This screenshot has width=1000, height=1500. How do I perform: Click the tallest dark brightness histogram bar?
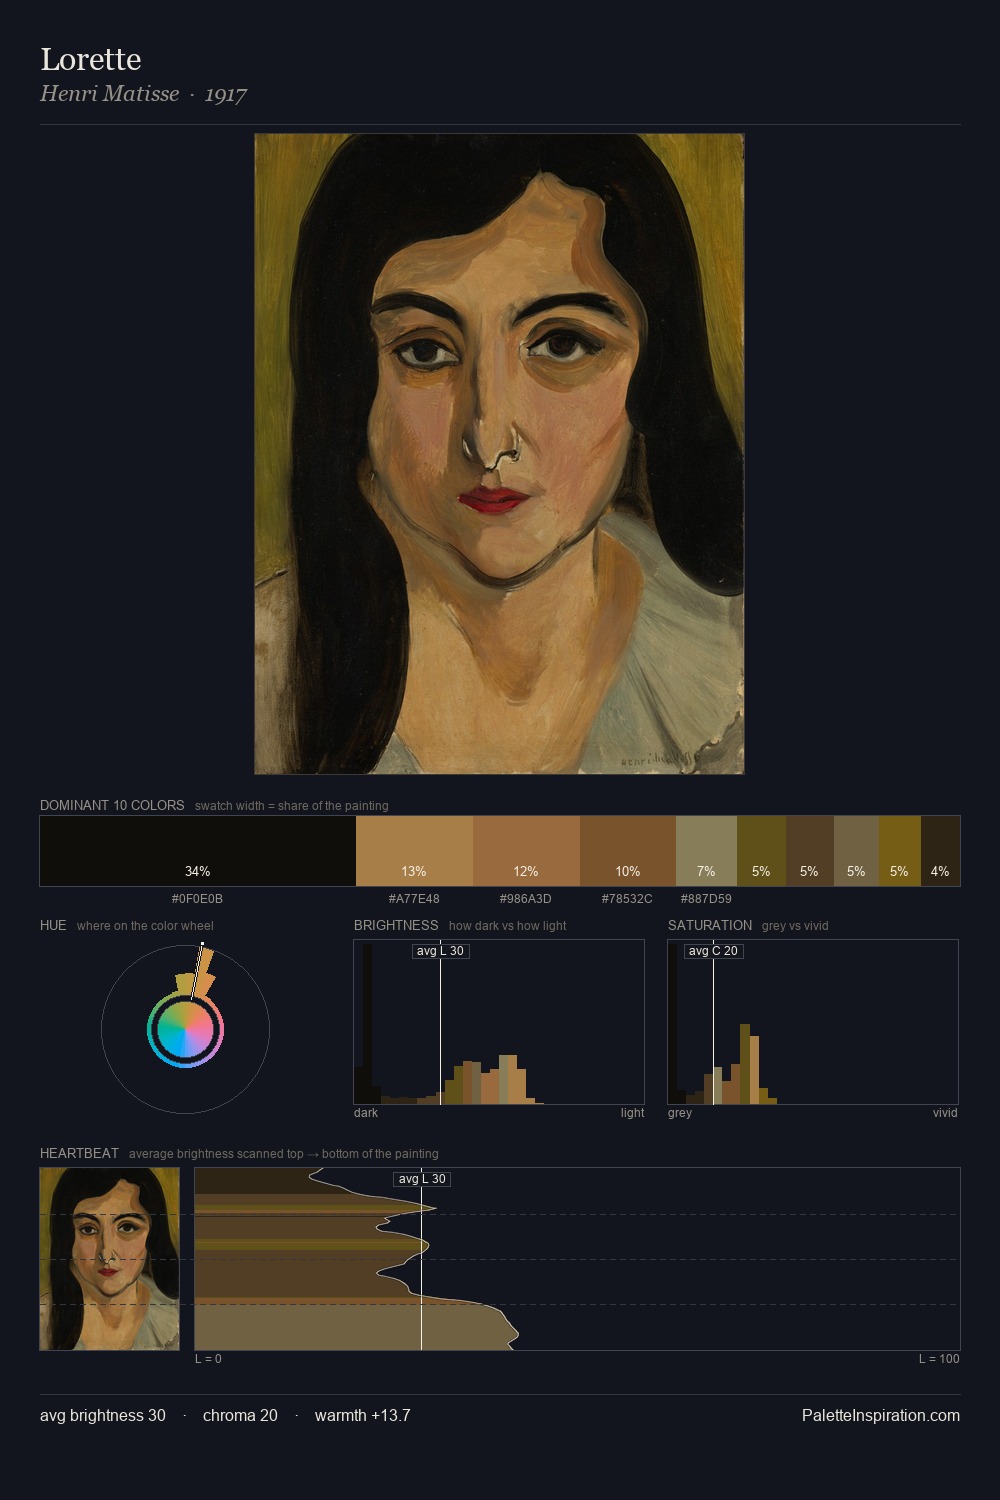(367, 1024)
